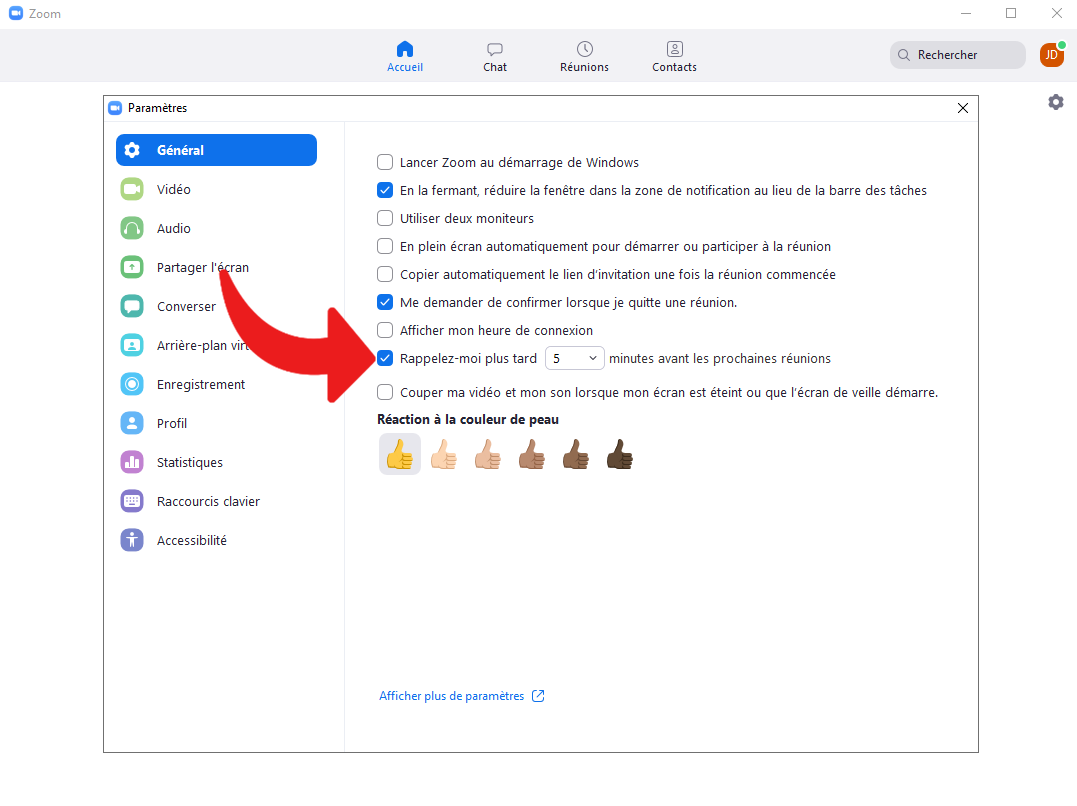Uncheck Me demander de confirmer lorsque je quitte
1077x806 pixels.
pyautogui.click(x=385, y=302)
